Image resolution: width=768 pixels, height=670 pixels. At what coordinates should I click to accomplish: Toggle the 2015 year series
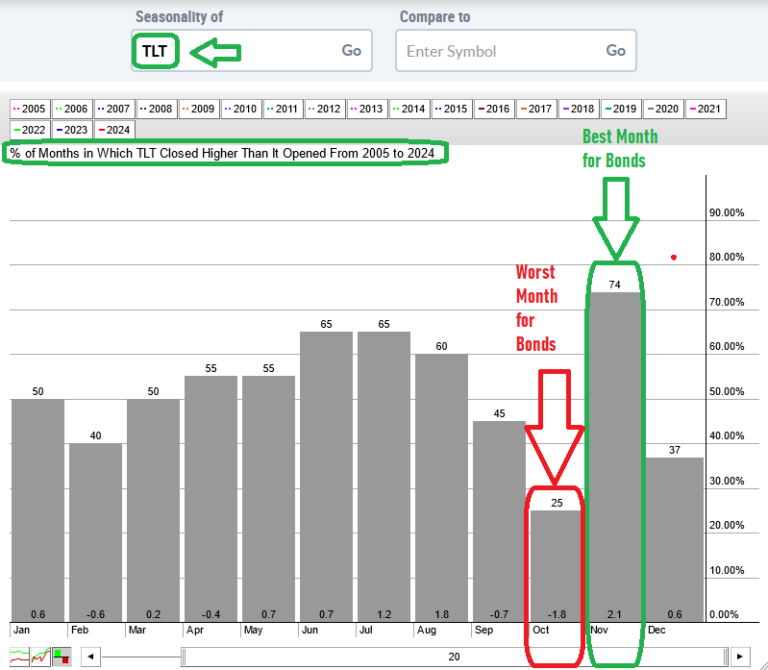tap(452, 109)
